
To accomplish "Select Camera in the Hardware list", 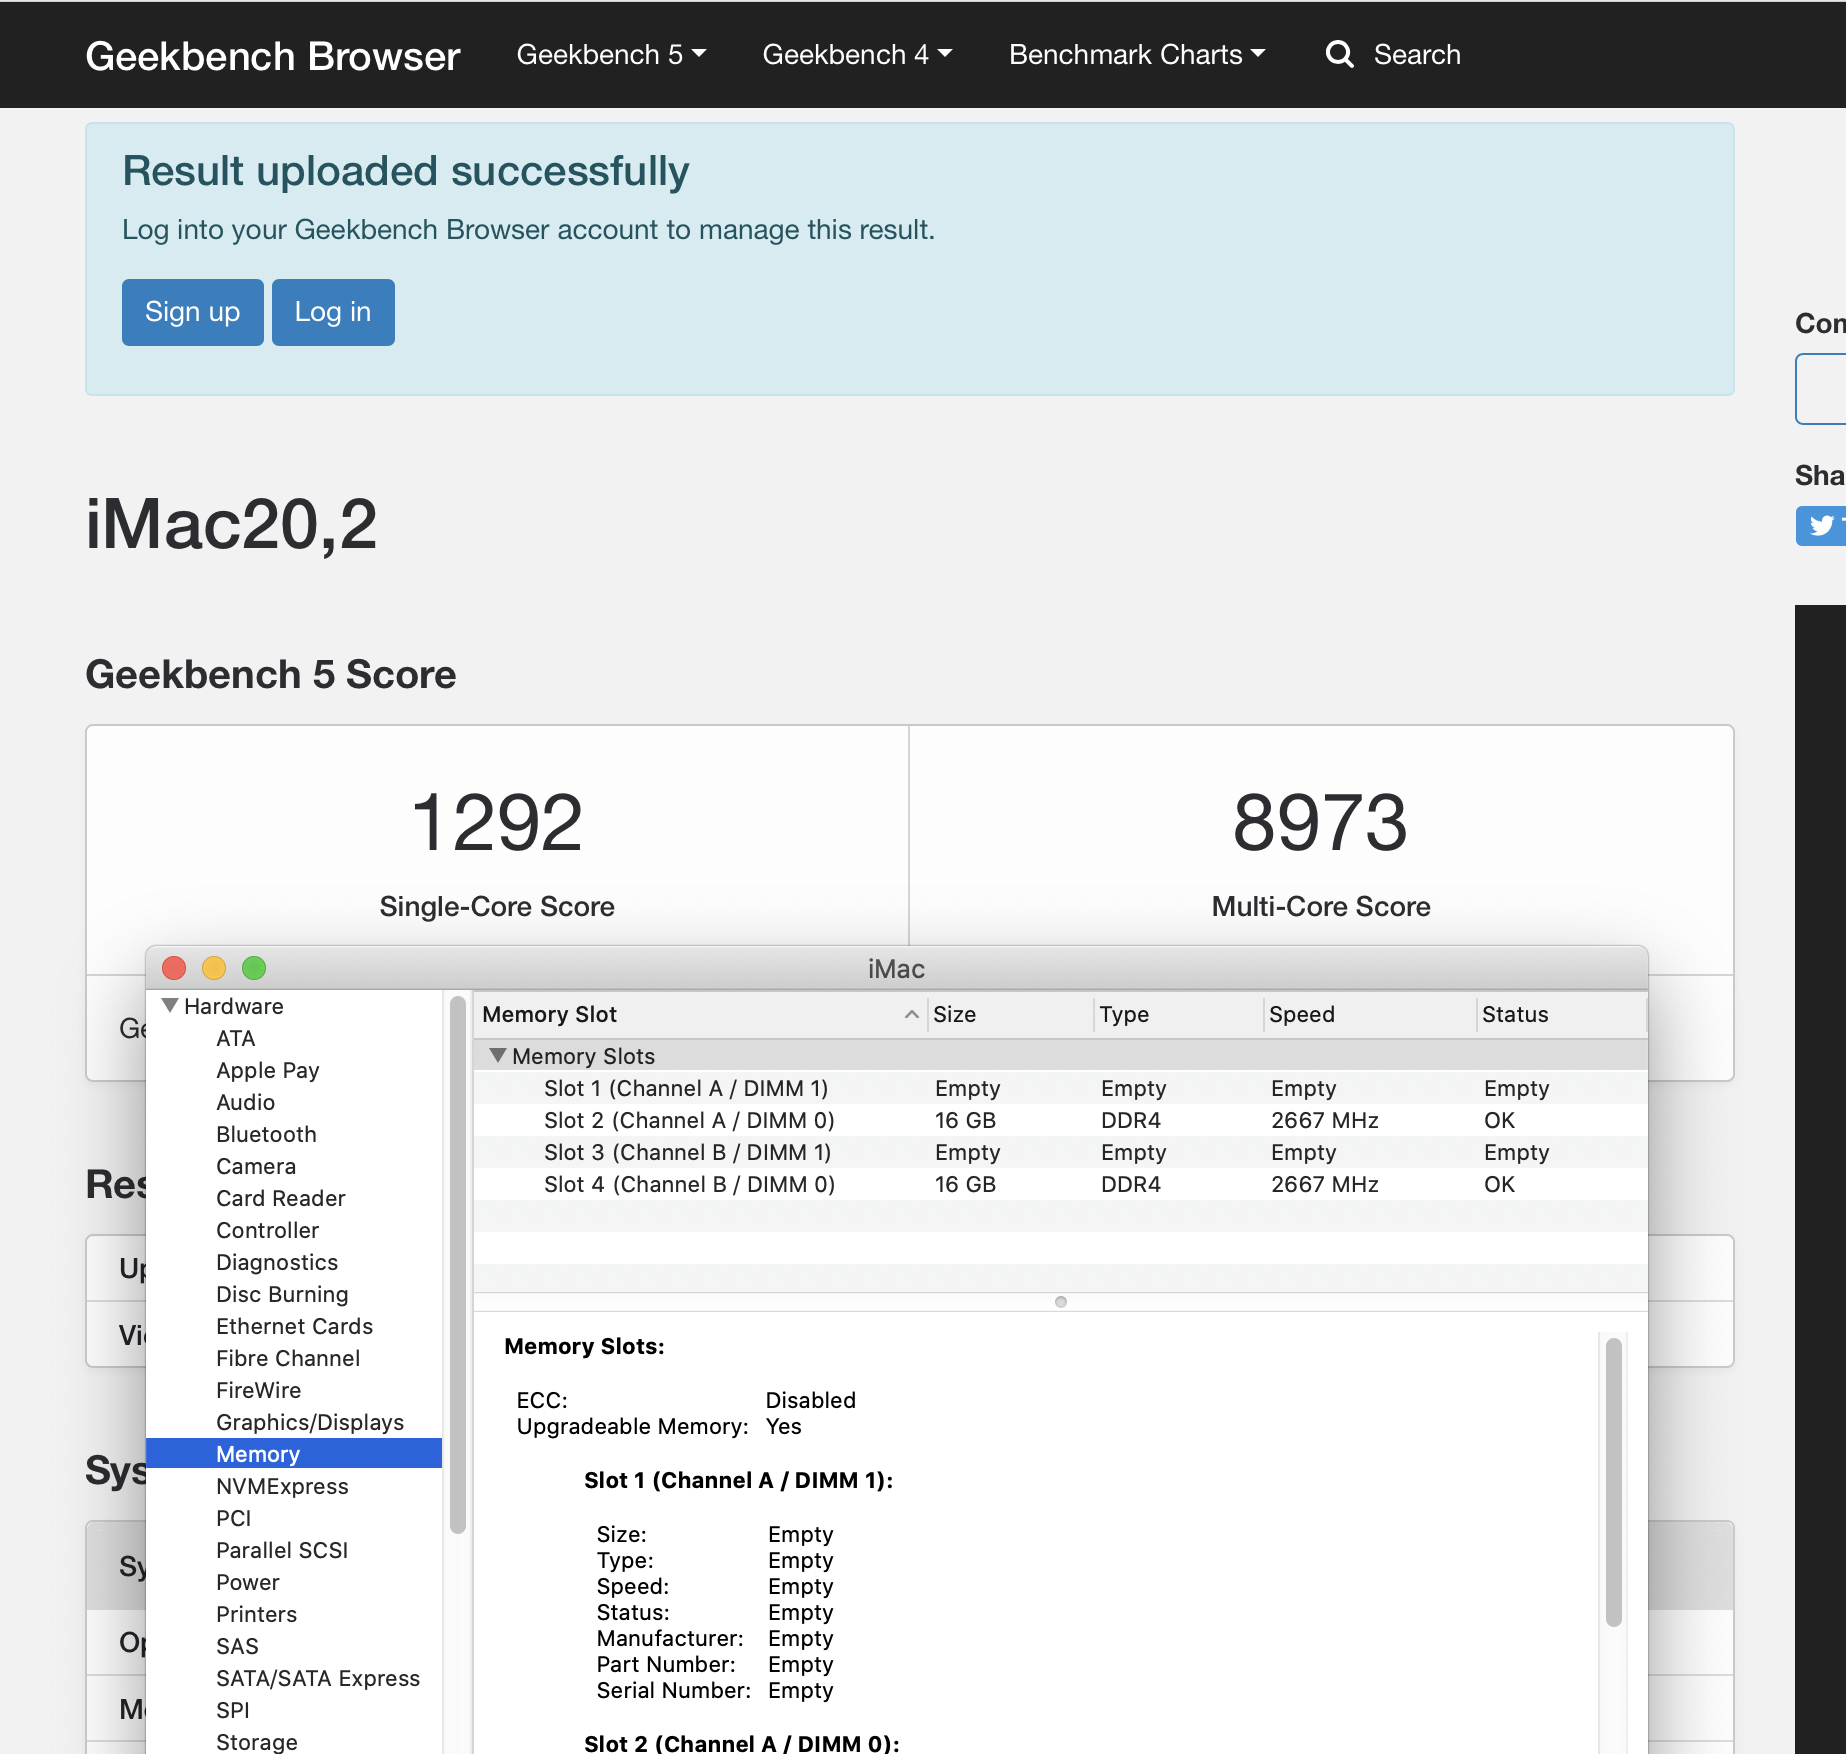I will [256, 1166].
